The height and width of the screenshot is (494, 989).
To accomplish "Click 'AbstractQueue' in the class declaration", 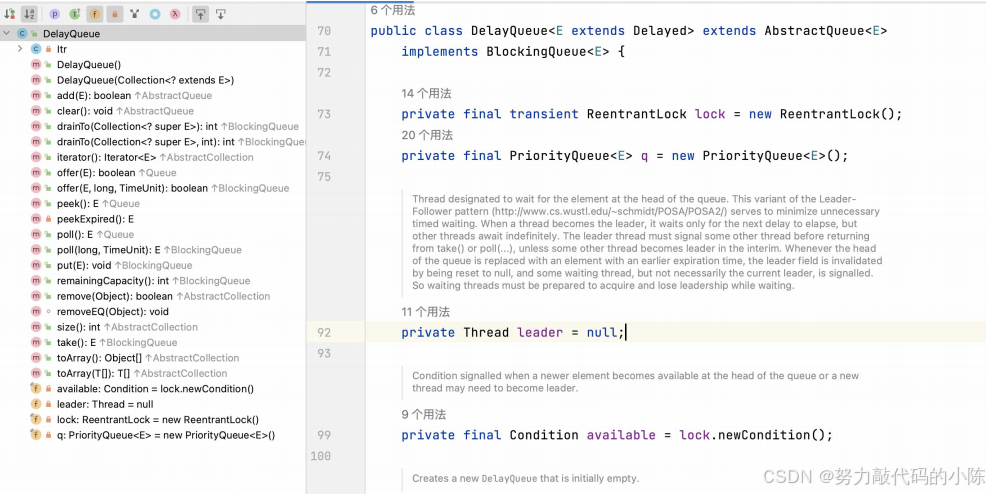I will coord(814,31).
